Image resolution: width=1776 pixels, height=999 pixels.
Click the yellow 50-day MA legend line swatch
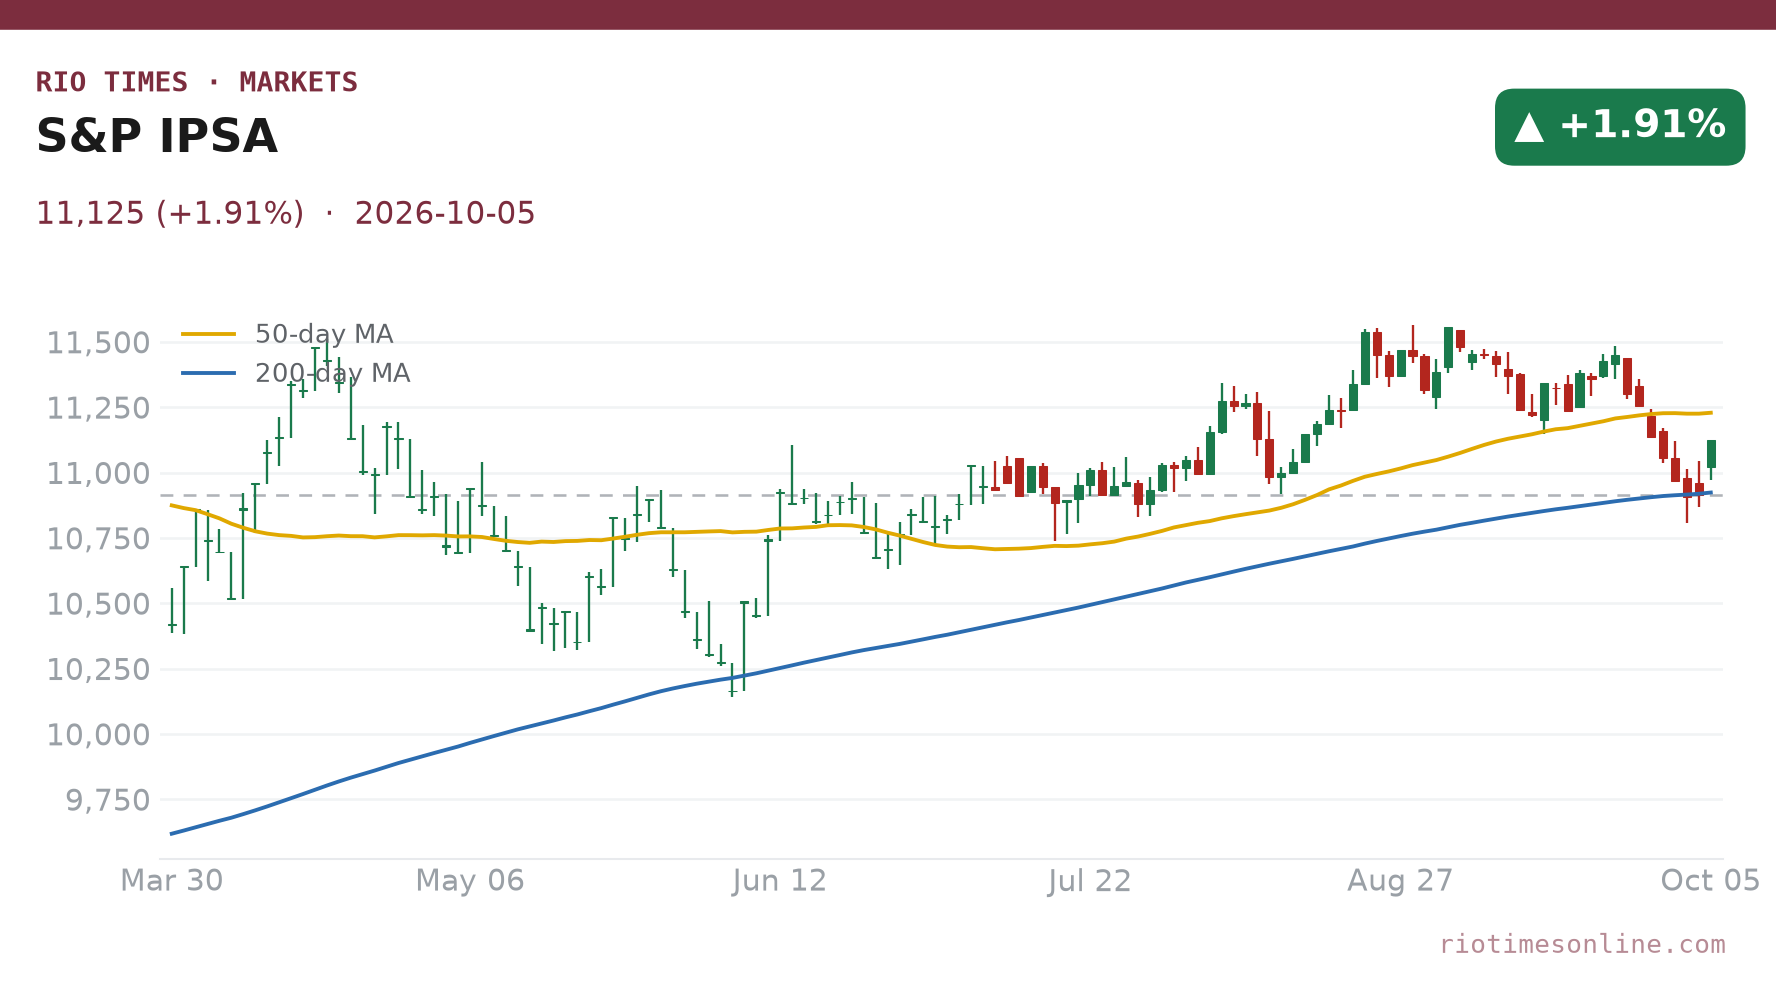209,334
